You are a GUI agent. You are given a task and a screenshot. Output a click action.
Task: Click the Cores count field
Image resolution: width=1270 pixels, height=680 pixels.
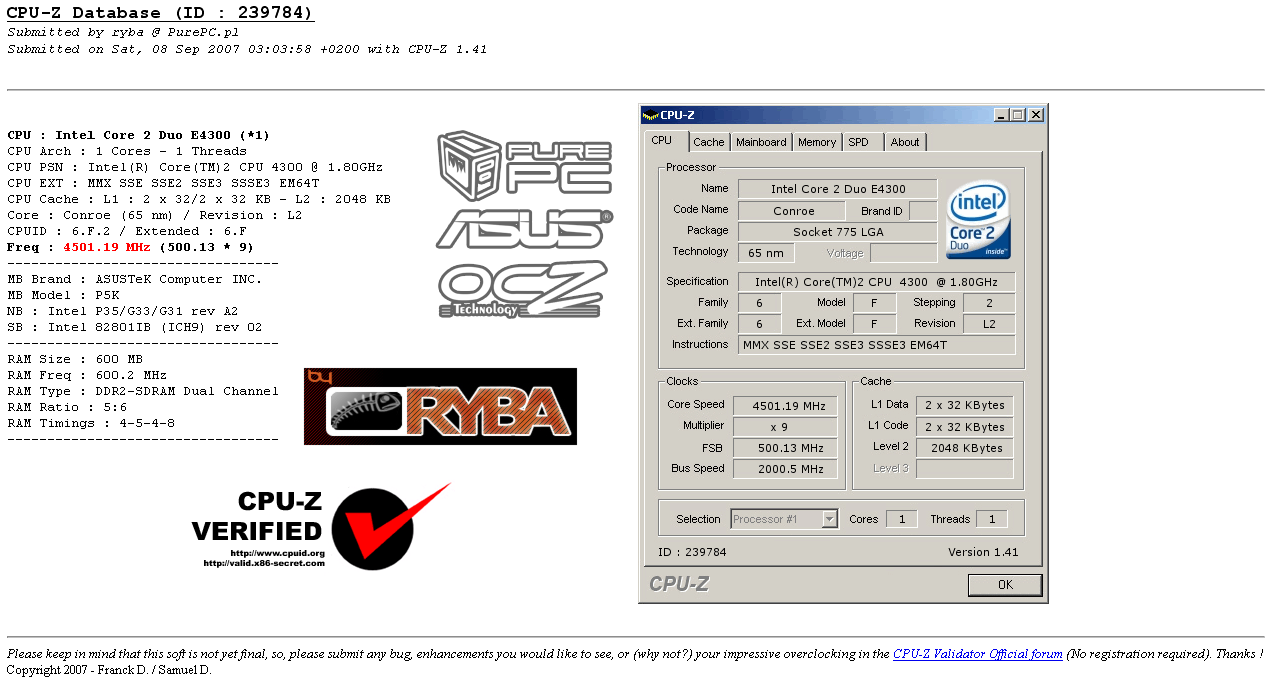point(902,519)
